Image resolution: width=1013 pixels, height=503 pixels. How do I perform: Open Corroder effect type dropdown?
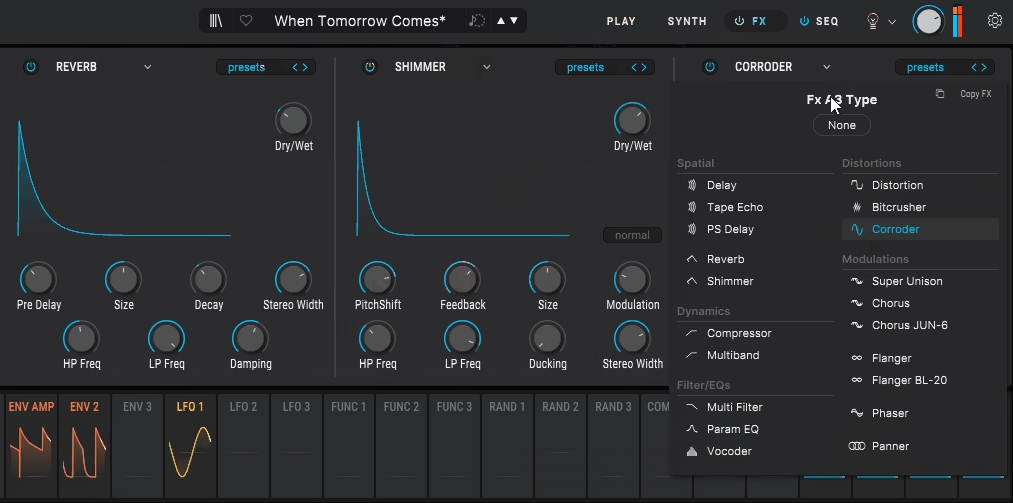tap(826, 67)
